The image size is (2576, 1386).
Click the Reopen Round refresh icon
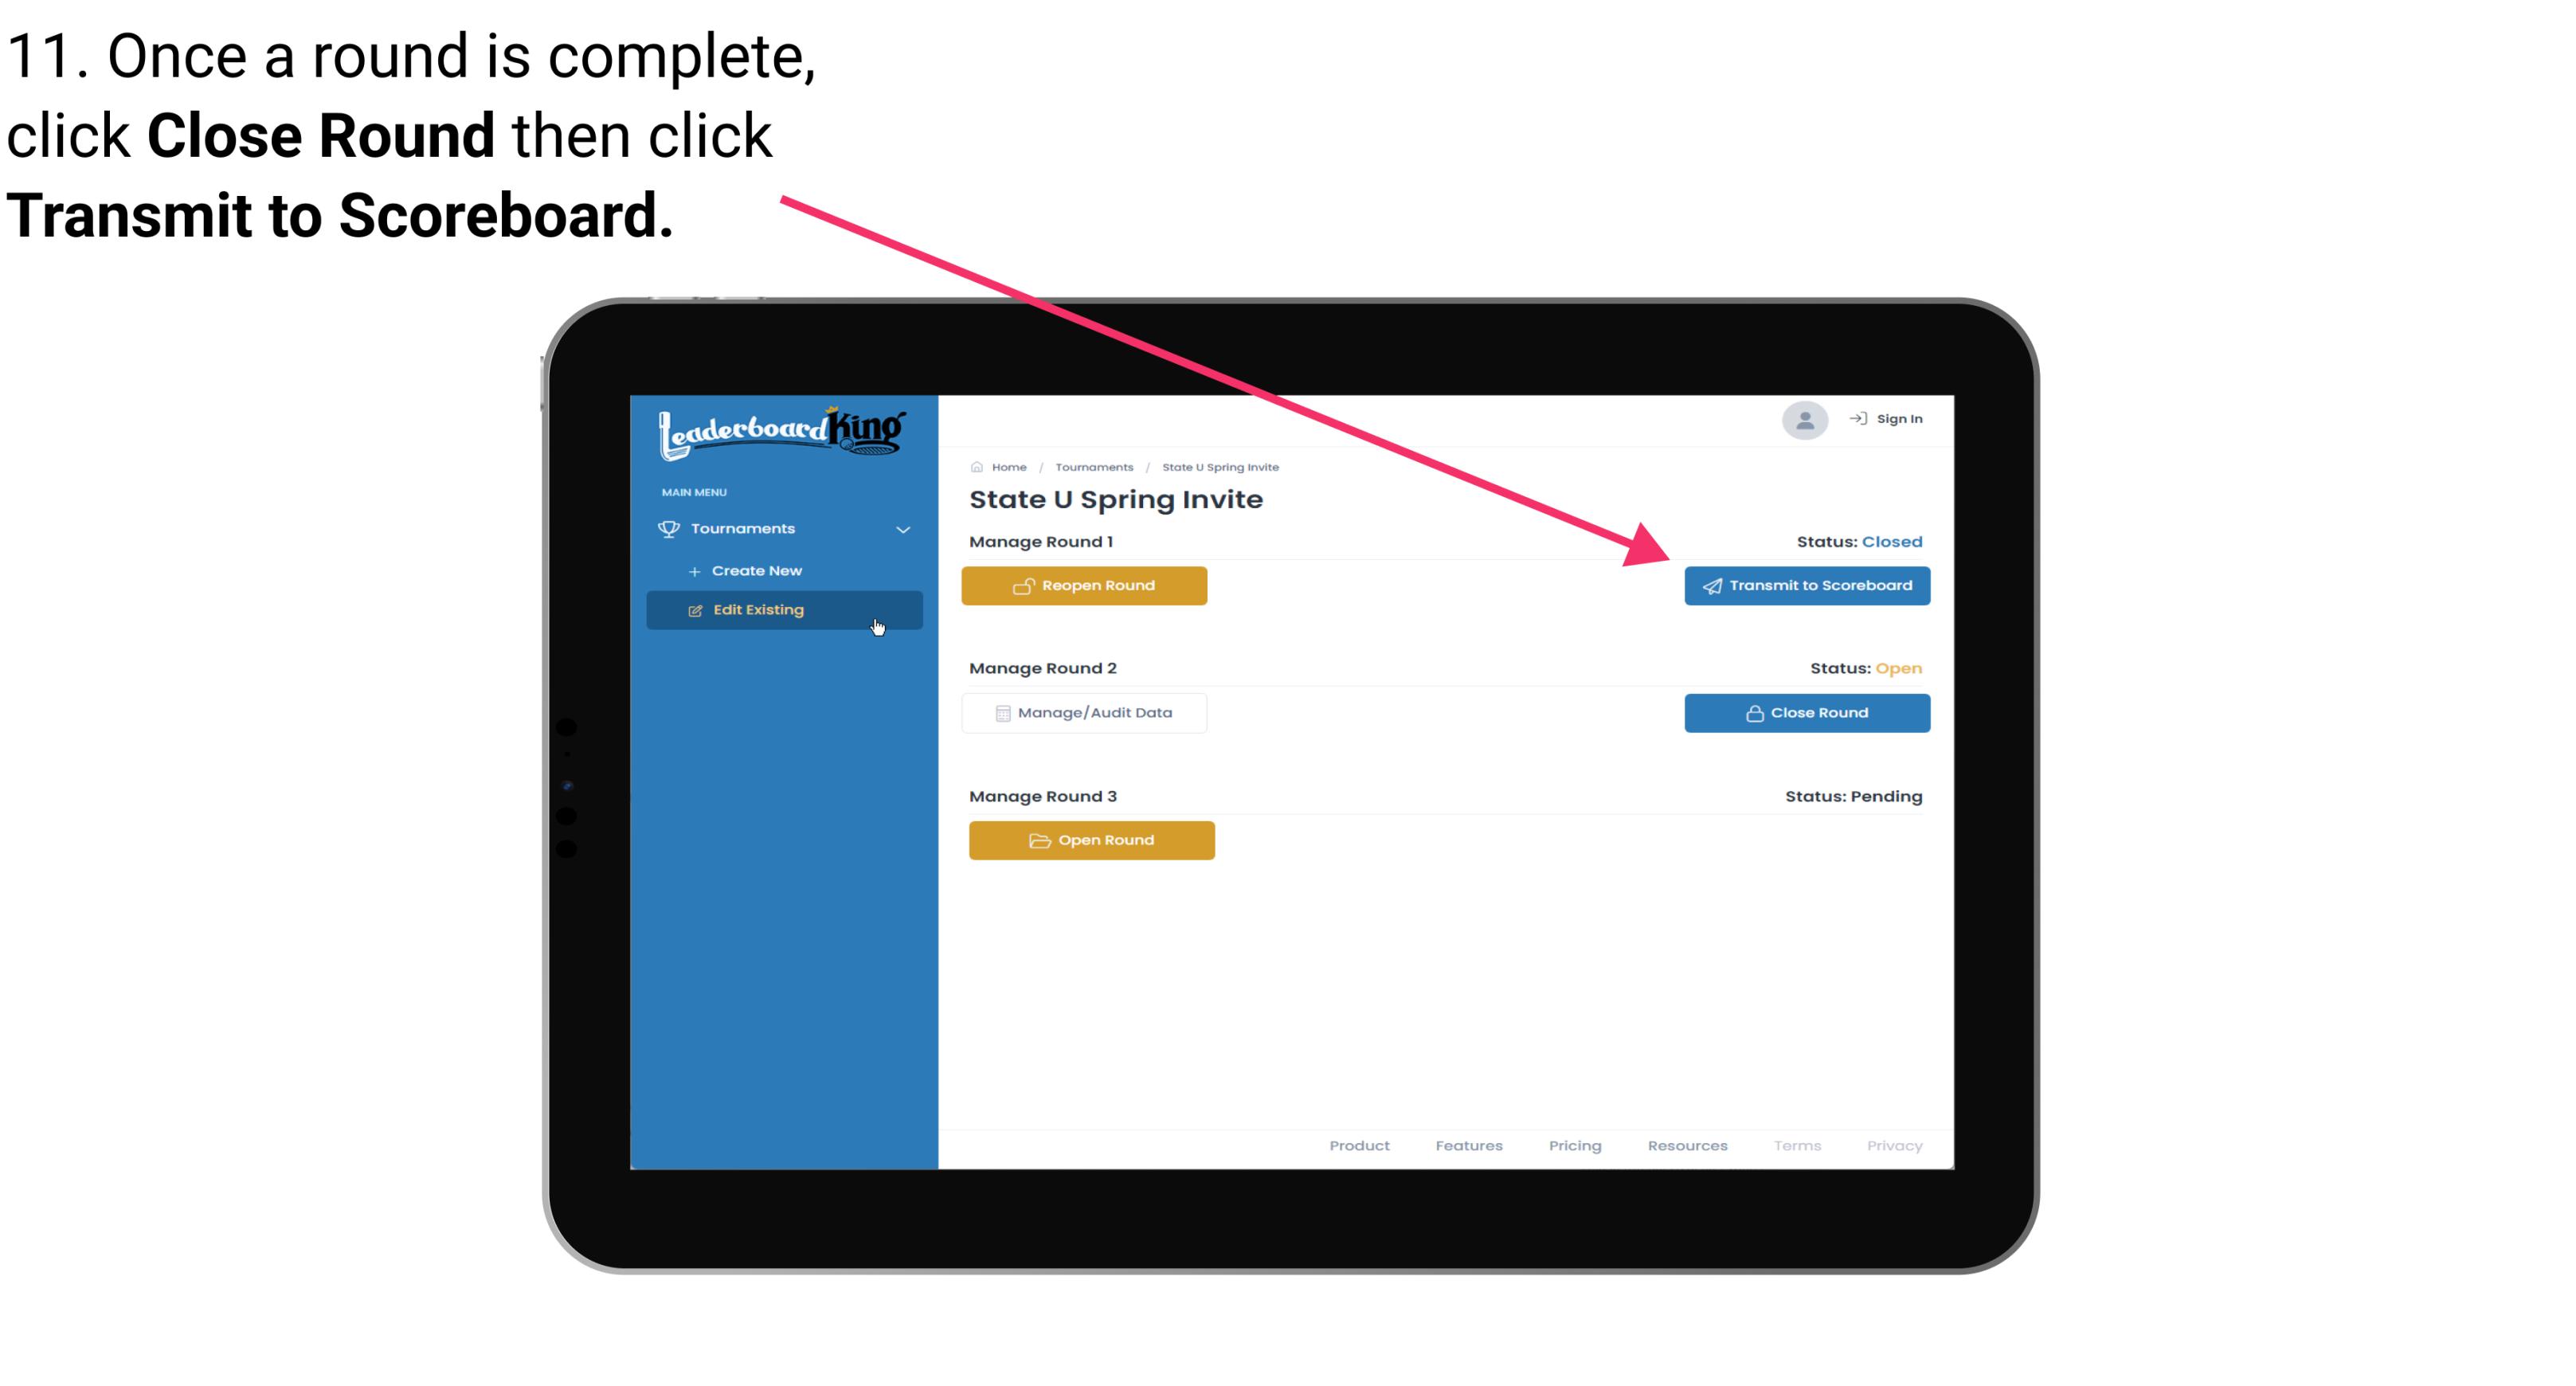pos(1024,585)
